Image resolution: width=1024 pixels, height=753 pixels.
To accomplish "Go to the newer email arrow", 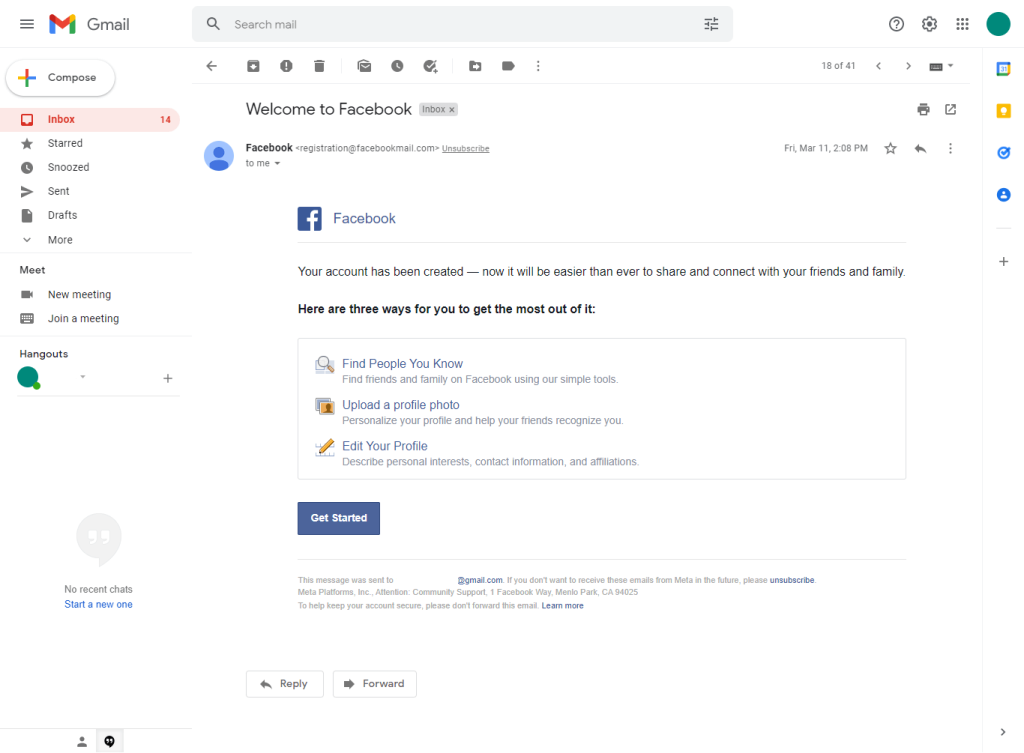I will pyautogui.click(x=878, y=66).
